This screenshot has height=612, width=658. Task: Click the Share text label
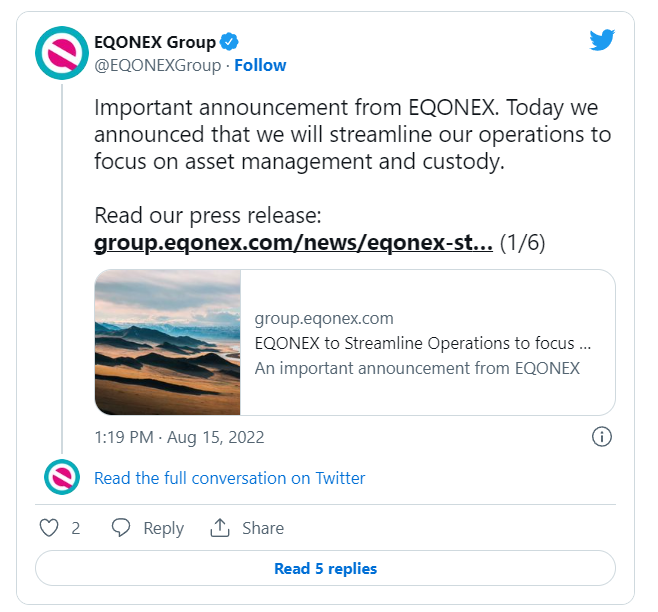point(263,528)
